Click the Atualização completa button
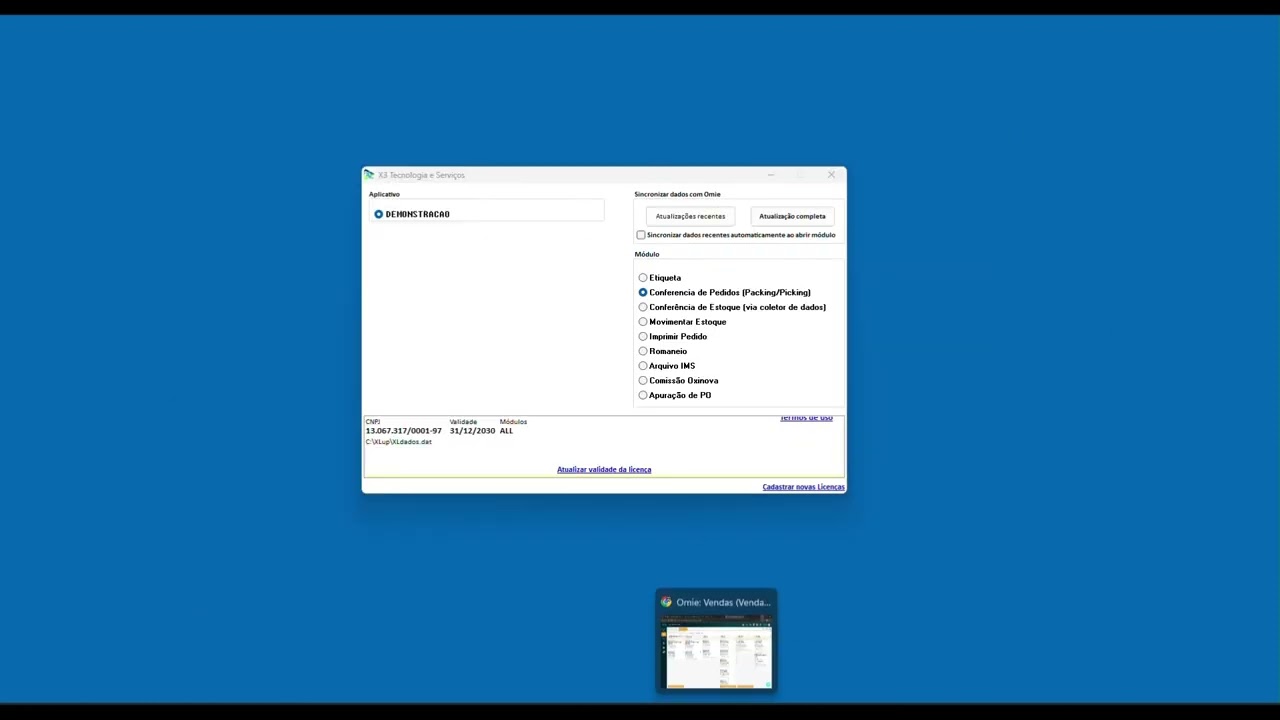 pos(792,216)
